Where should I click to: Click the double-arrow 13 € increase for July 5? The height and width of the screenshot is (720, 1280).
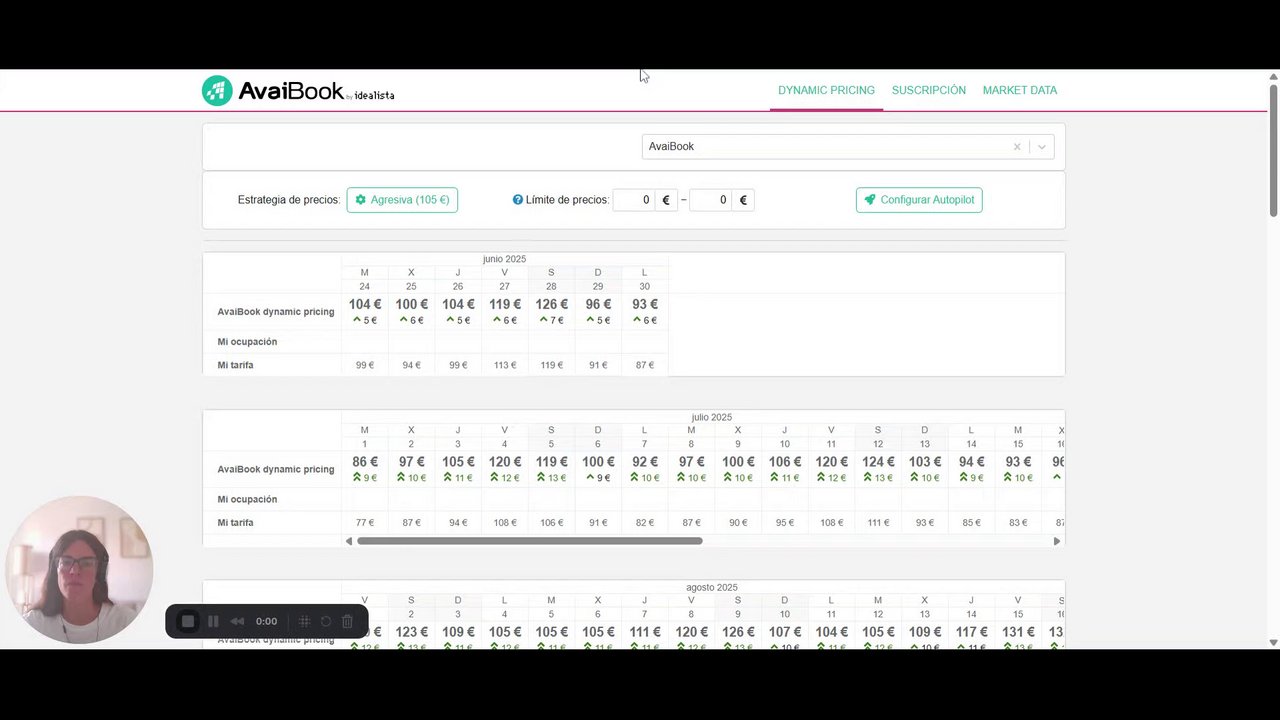(551, 478)
